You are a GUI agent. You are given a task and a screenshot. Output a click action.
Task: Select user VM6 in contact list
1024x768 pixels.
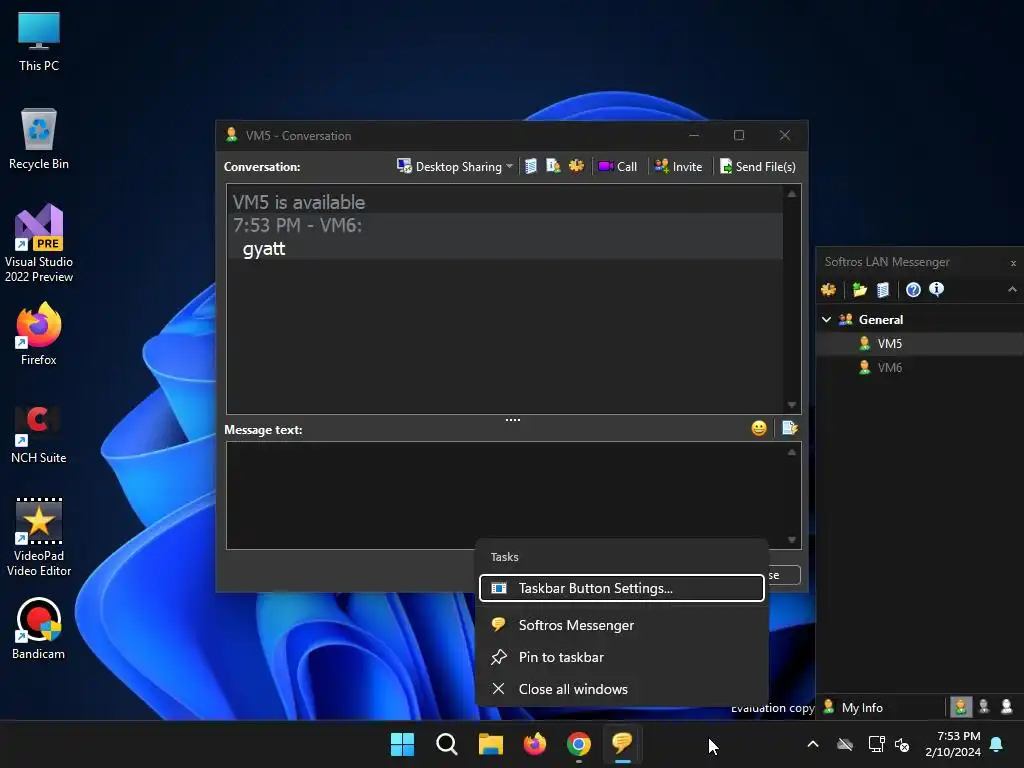pos(920,368)
